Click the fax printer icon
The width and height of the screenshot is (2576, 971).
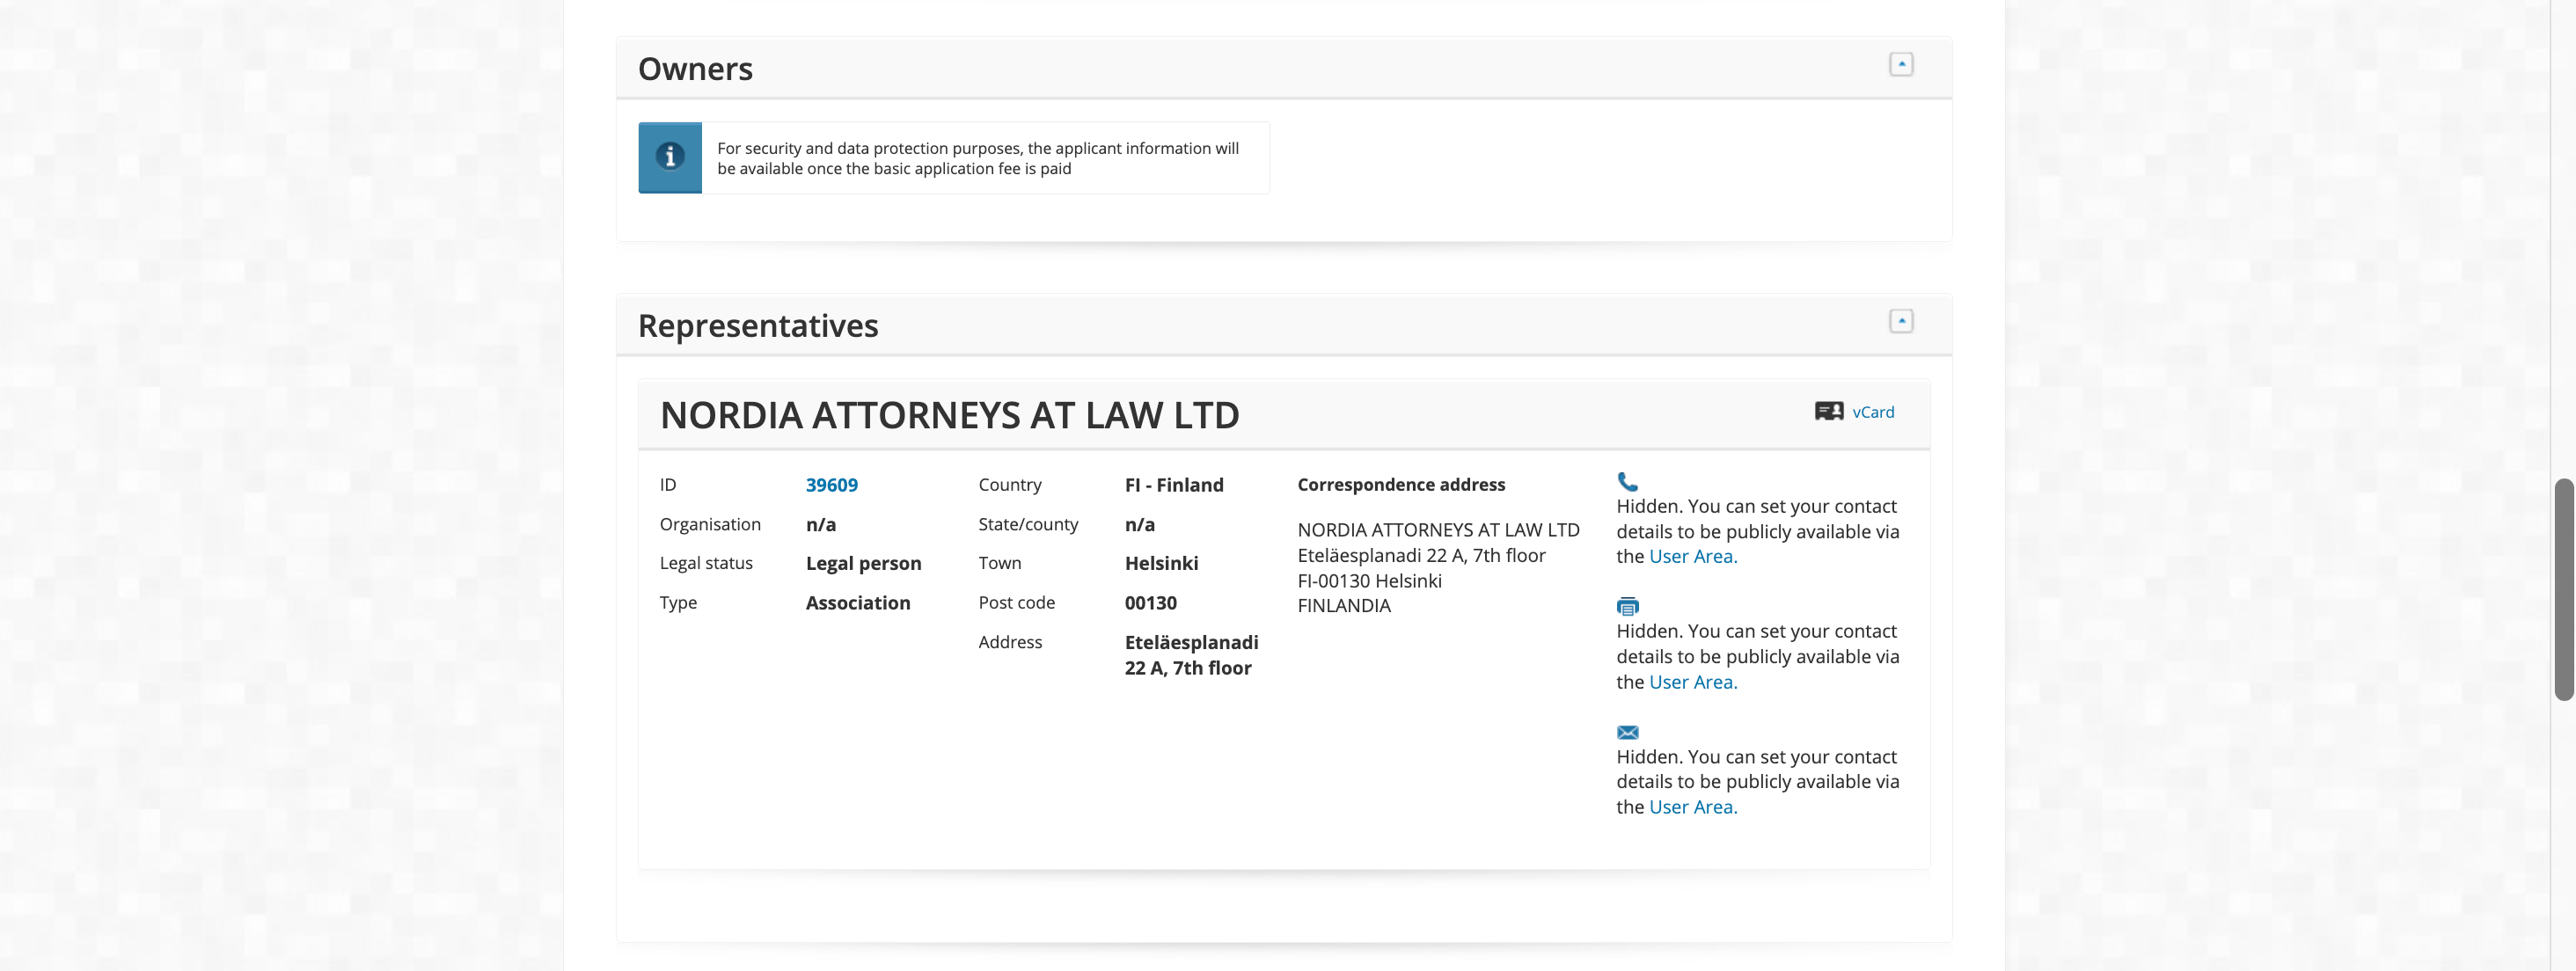click(1627, 606)
